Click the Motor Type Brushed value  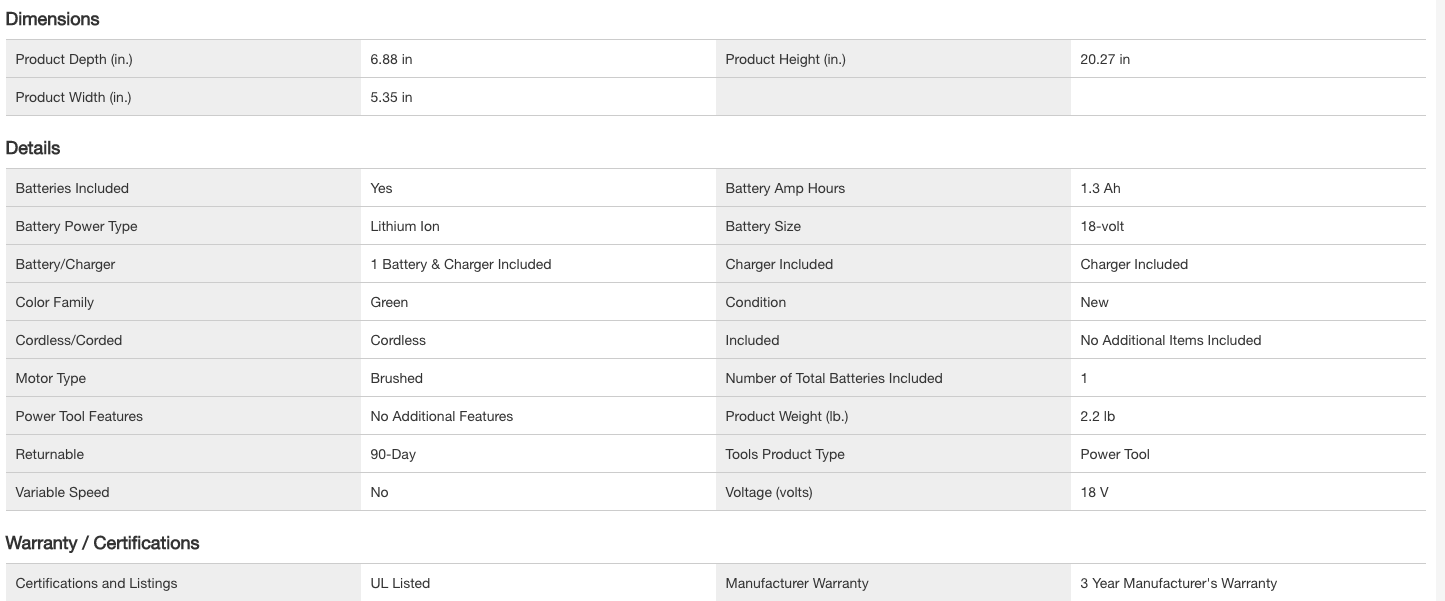[396, 378]
